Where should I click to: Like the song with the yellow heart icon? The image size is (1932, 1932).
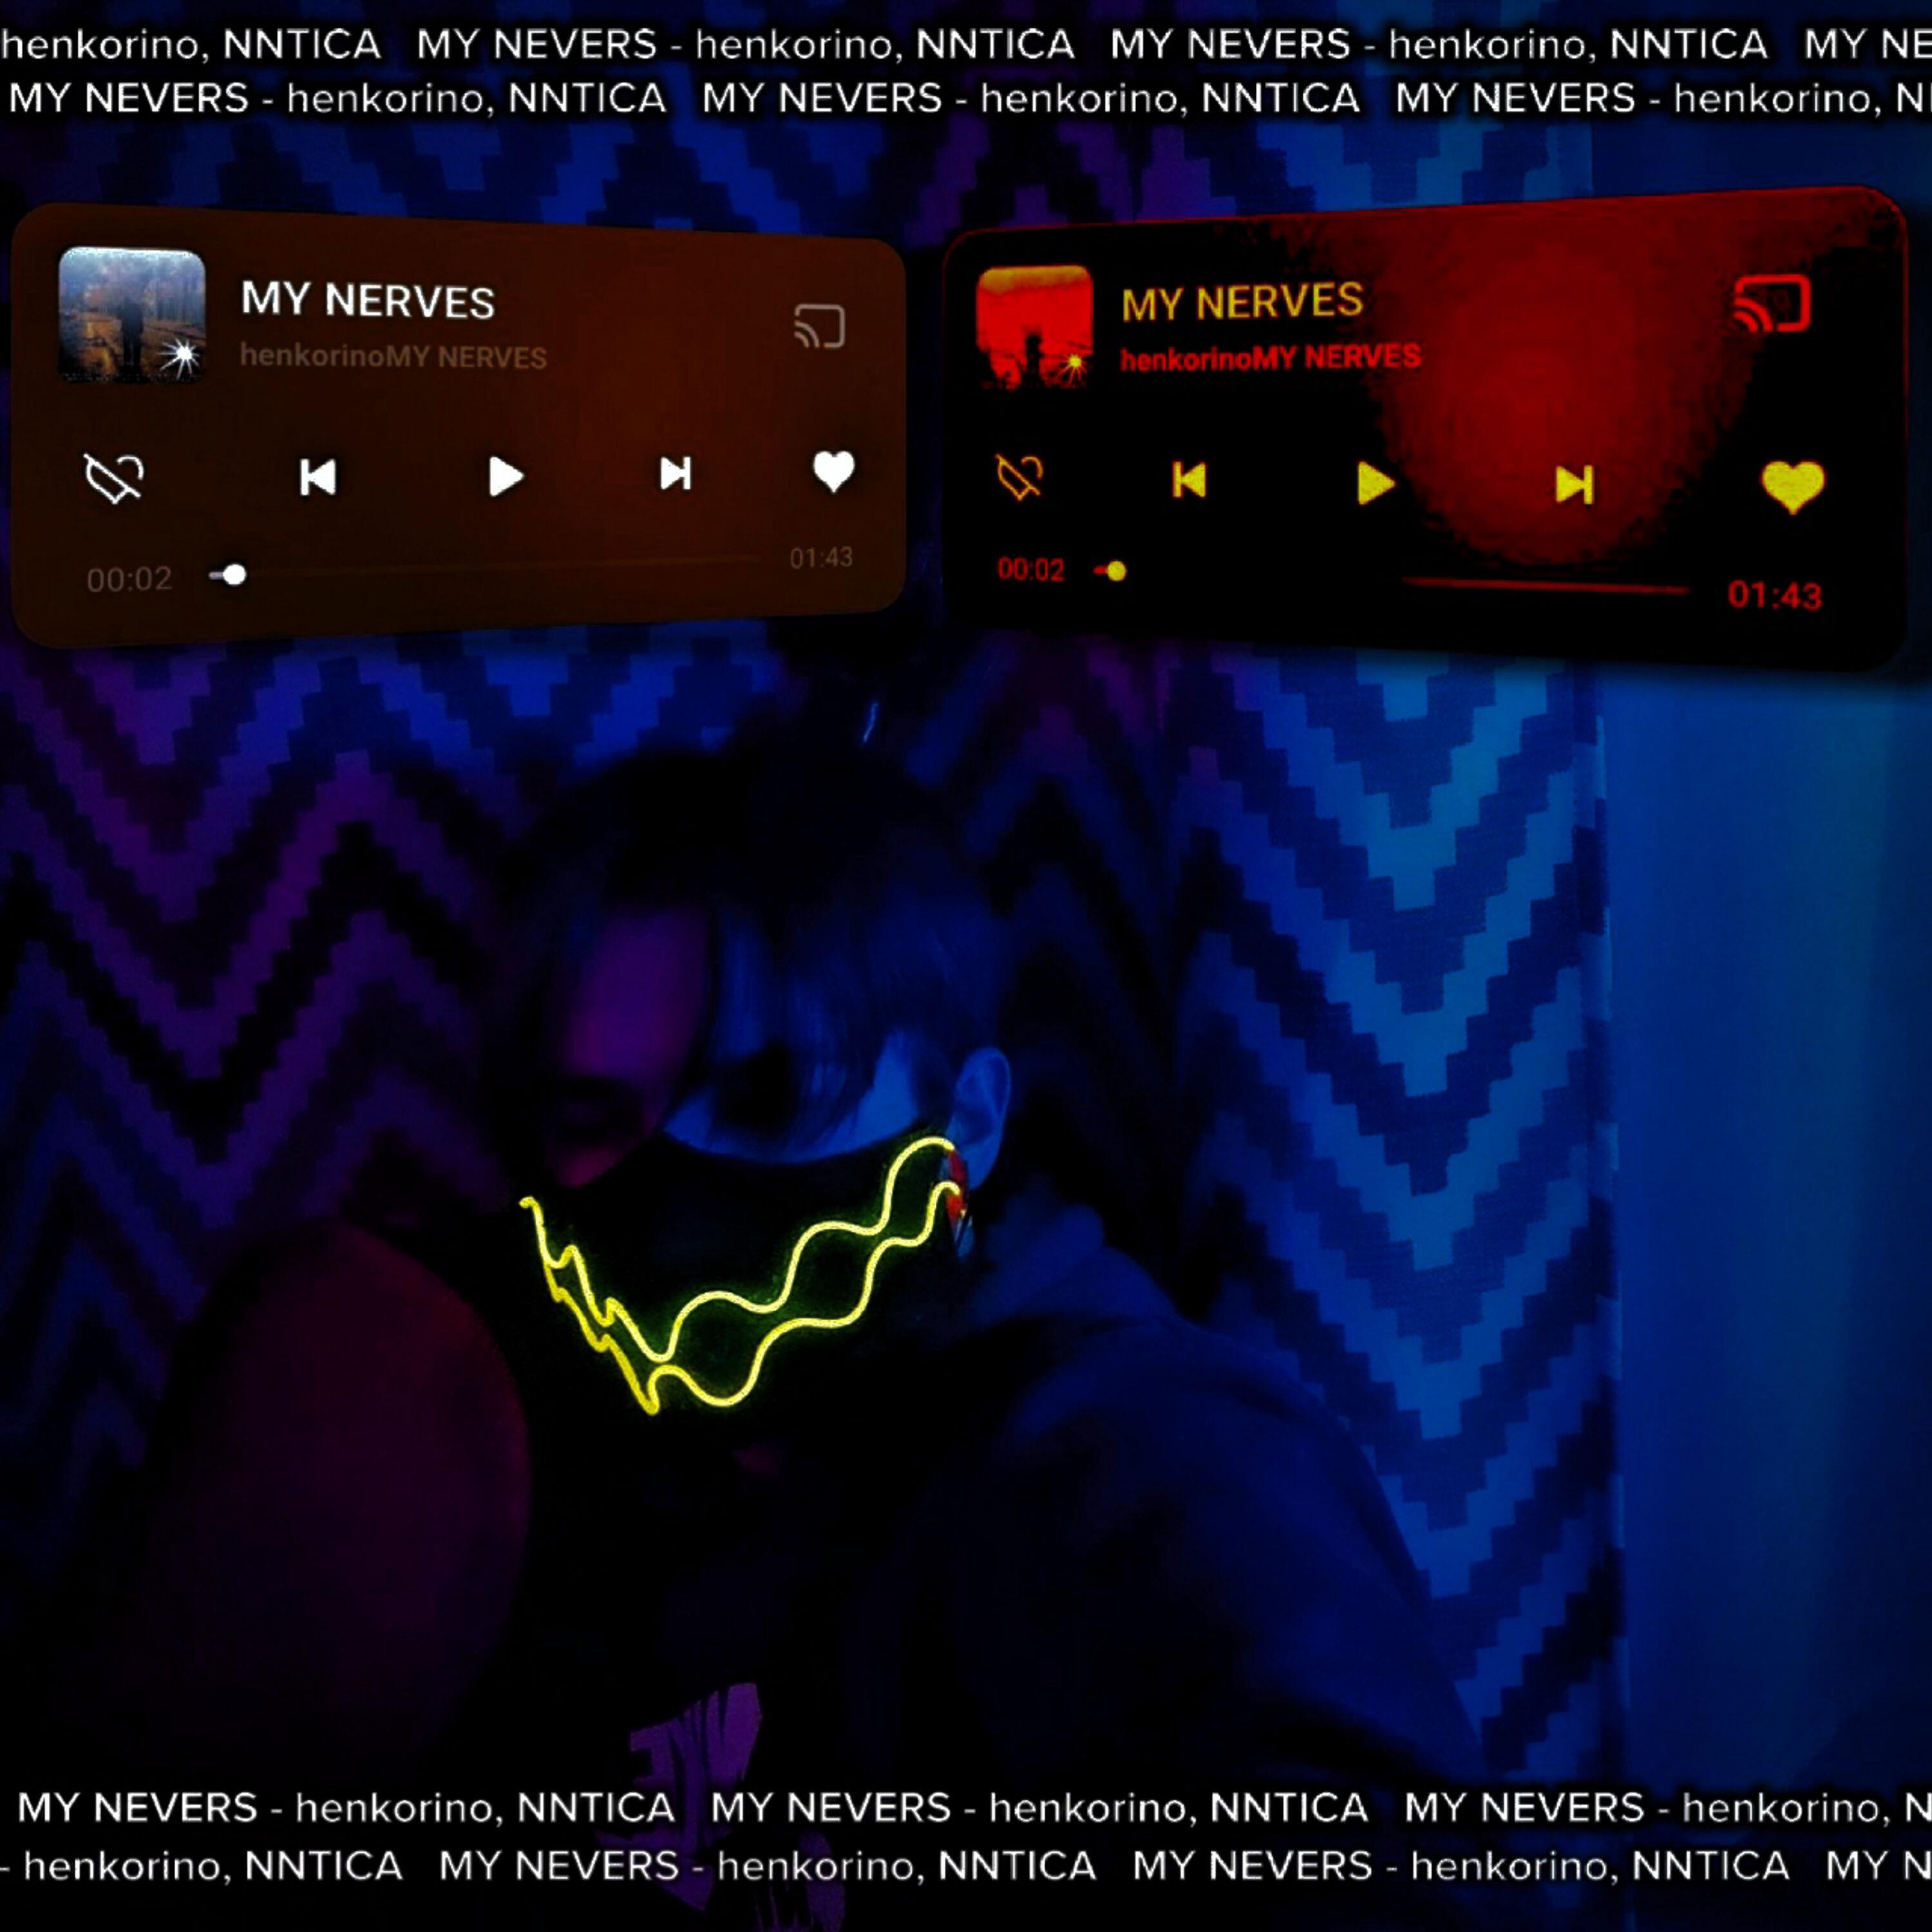click(x=1793, y=487)
